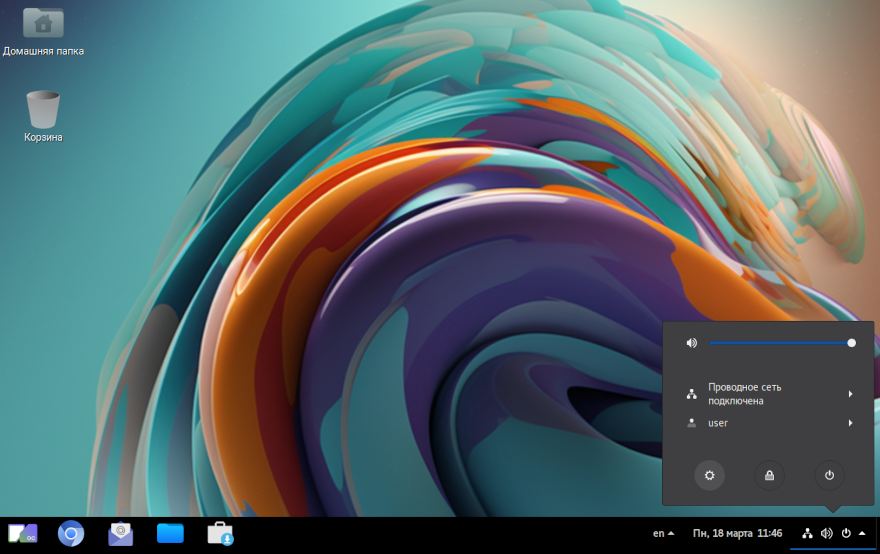This screenshot has height=554, width=880.
Task: Launch the Chromium browser from taskbar
Action: tap(70, 534)
